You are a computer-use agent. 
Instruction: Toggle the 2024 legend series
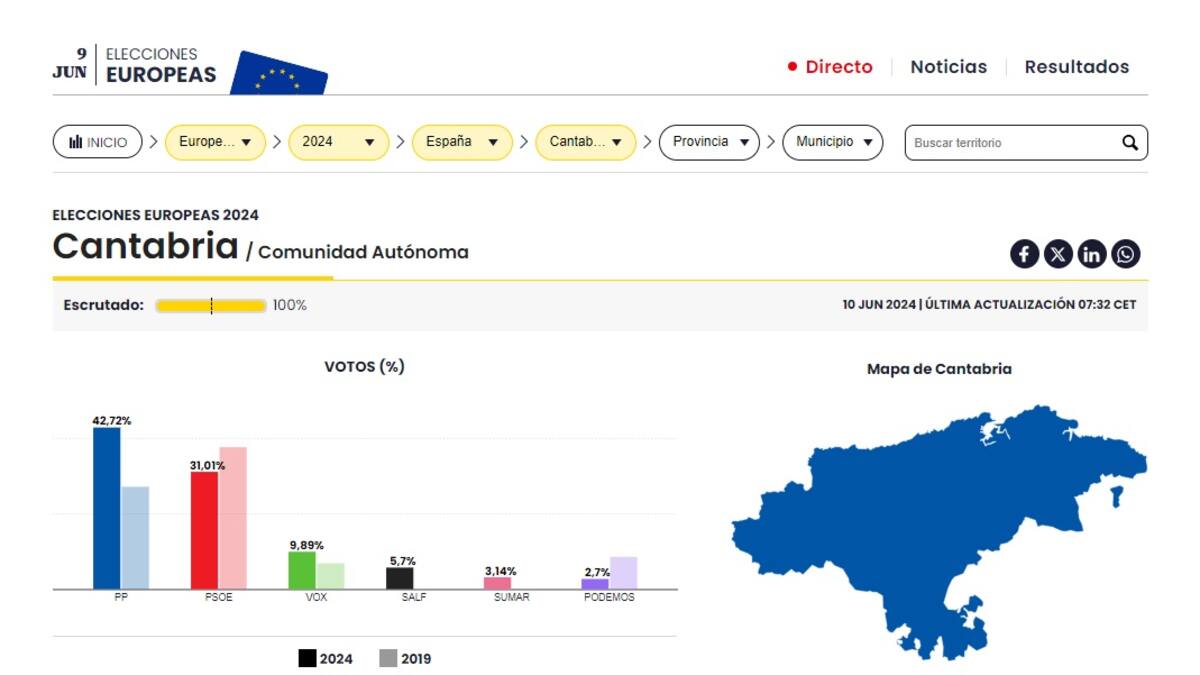[x=325, y=659]
